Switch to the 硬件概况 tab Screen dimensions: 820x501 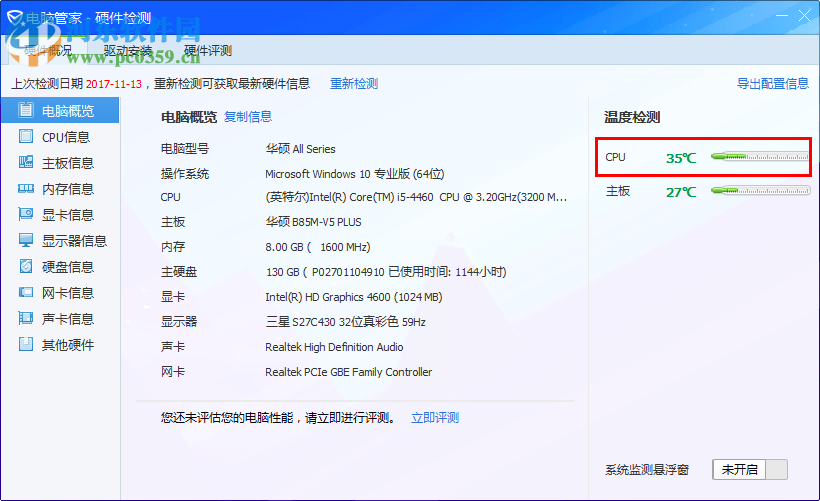pyautogui.click(x=48, y=51)
